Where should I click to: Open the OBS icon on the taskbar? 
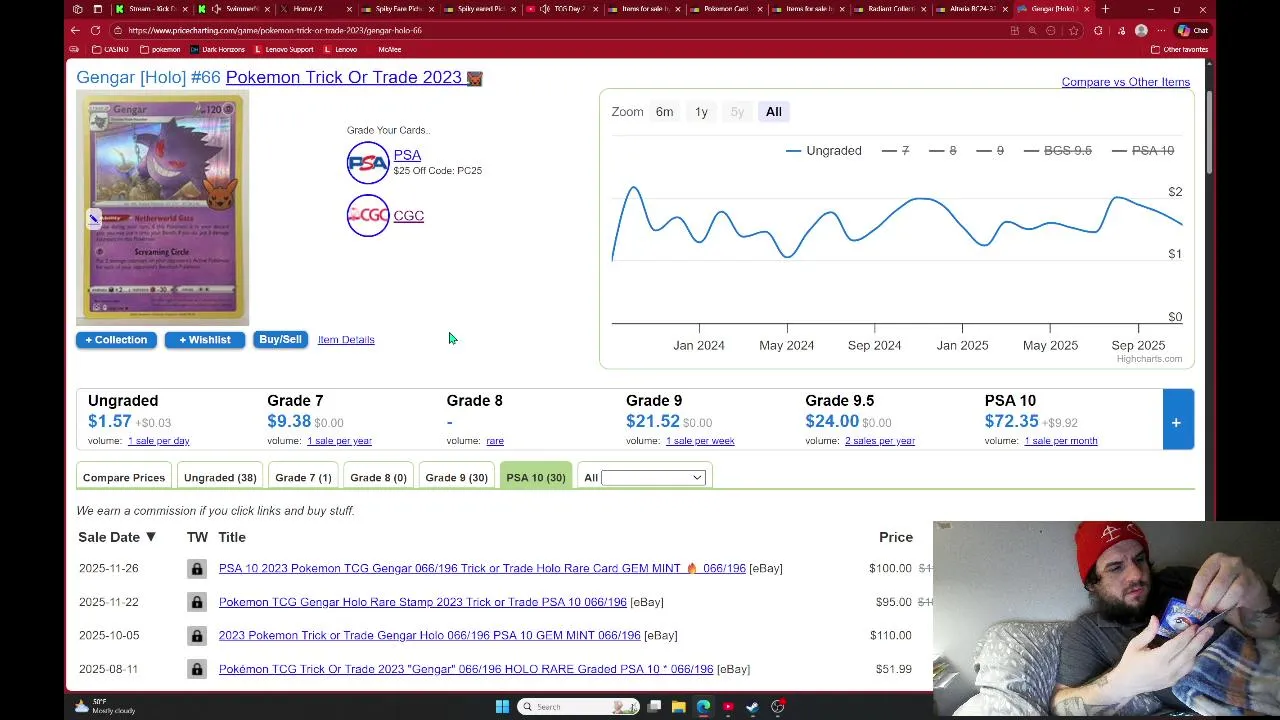coord(777,707)
